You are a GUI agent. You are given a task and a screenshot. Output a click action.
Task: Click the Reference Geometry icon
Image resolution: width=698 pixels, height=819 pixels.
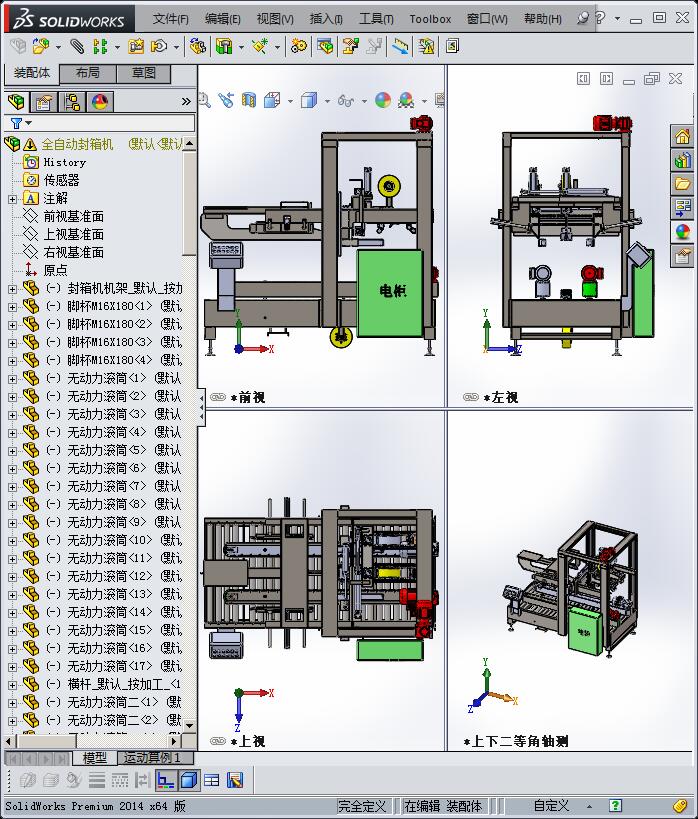point(260,46)
